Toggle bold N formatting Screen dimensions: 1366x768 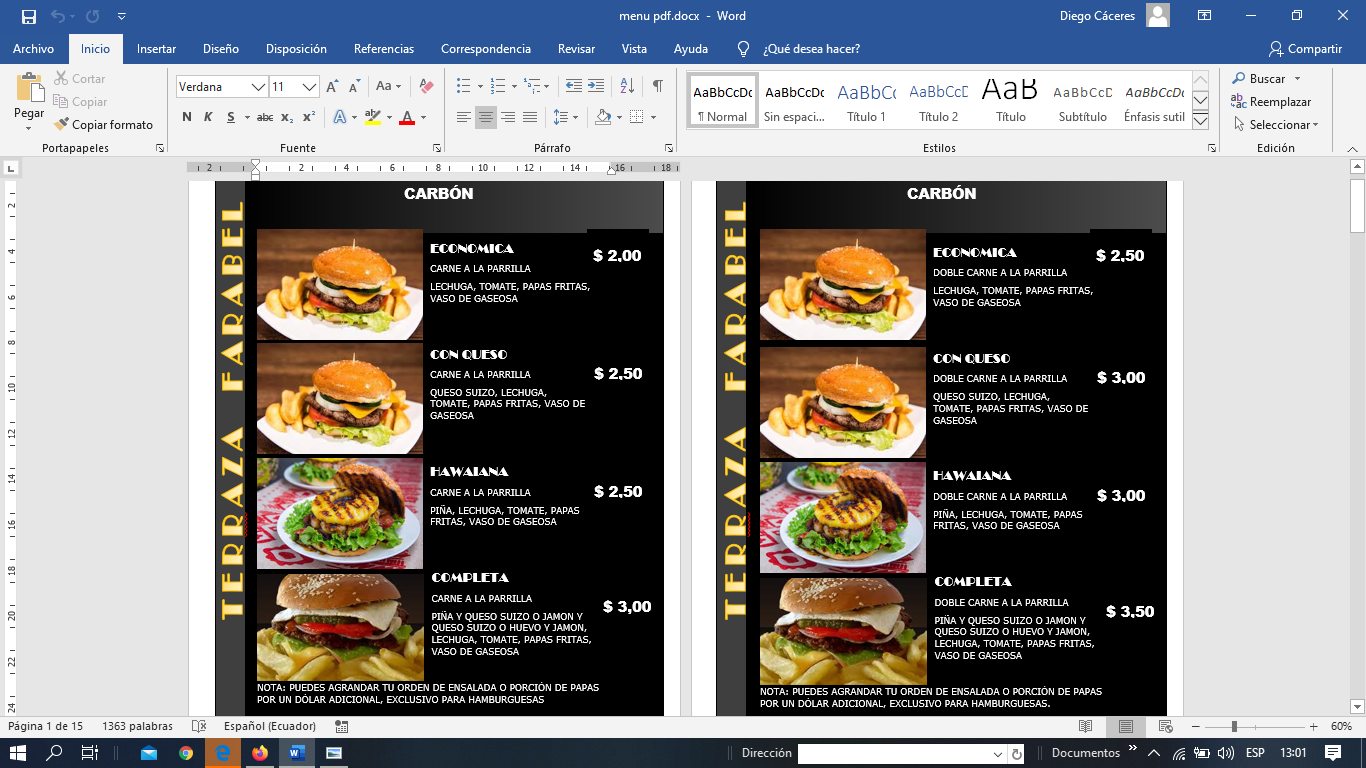(187, 117)
